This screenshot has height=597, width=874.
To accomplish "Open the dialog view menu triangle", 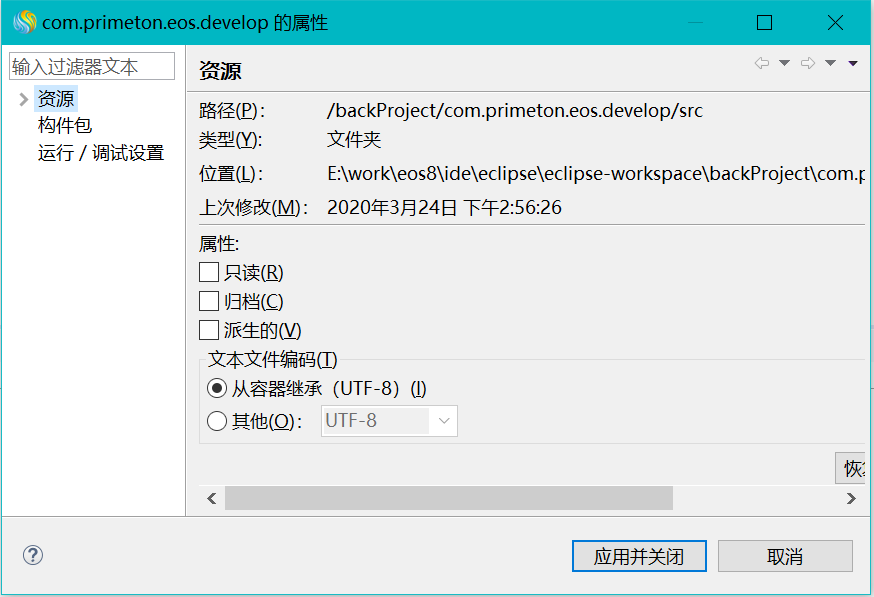I will (x=853, y=64).
